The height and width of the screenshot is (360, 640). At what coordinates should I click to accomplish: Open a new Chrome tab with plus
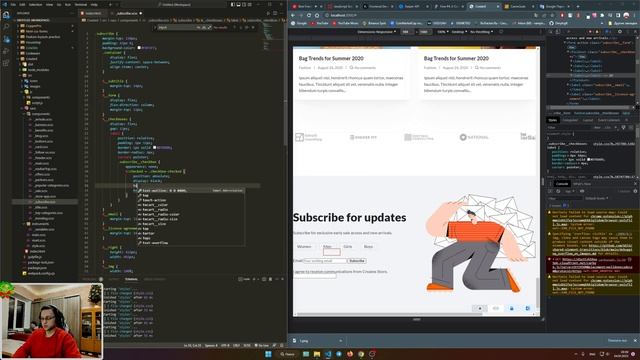[x=578, y=6]
